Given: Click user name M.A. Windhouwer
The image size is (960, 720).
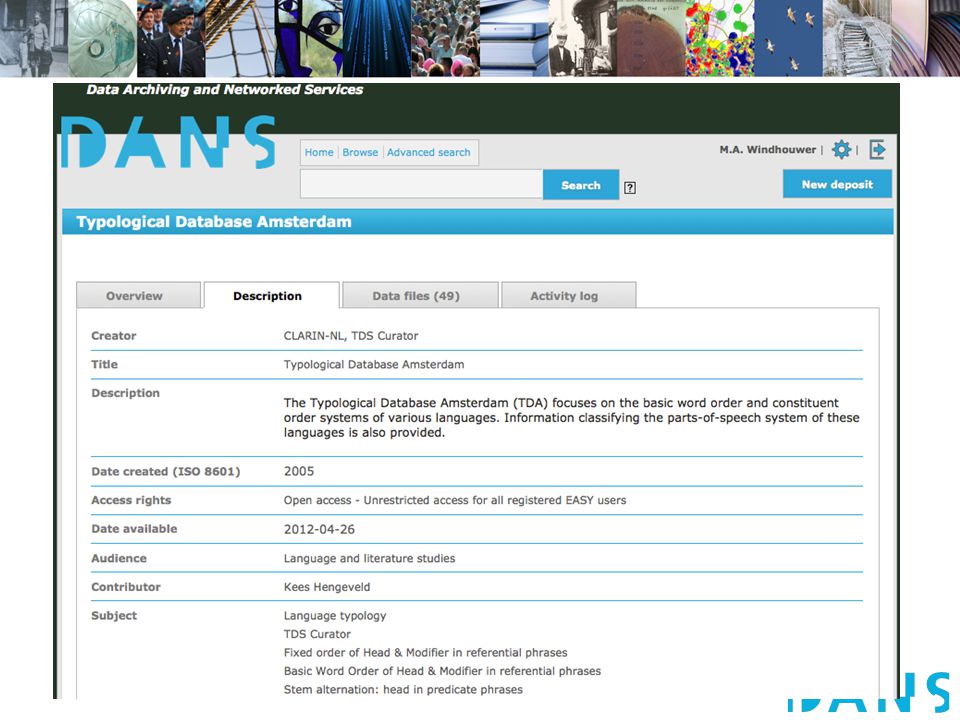Looking at the screenshot, I should click(768, 149).
